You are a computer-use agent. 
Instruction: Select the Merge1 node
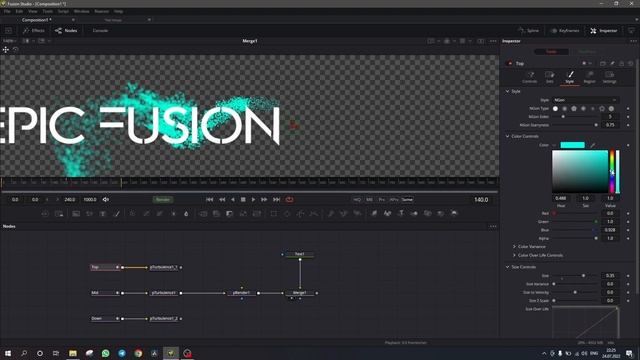coord(300,293)
